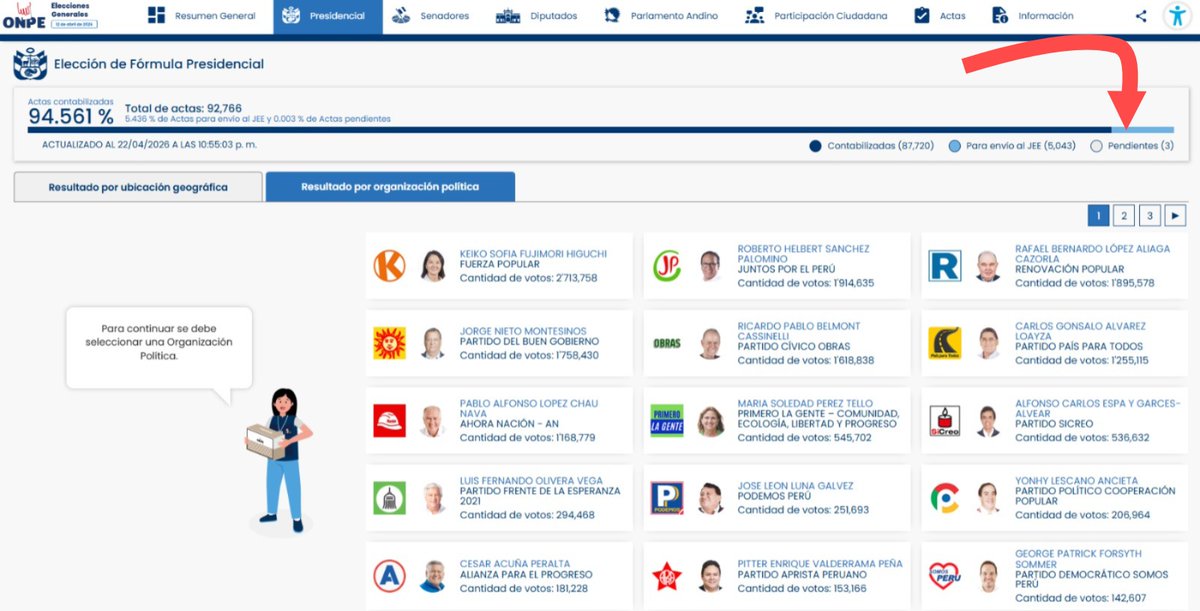This screenshot has height=611, width=1200.
Task: Open the share icon in header
Action: [1141, 16]
